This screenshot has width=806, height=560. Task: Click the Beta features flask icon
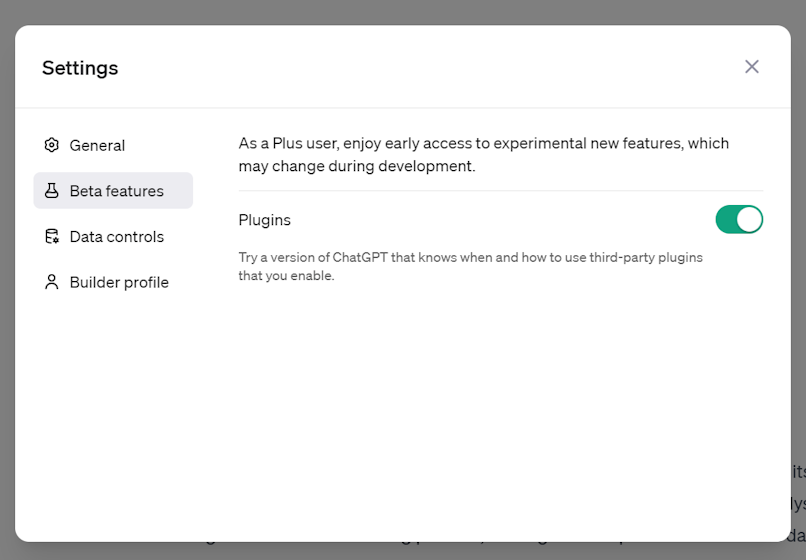[x=51, y=191]
